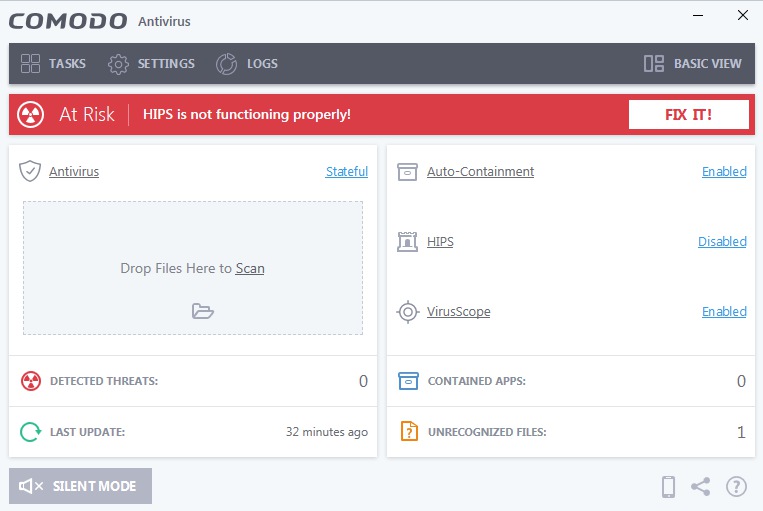Click the UNRECOGNIZED FILES label

487,432
